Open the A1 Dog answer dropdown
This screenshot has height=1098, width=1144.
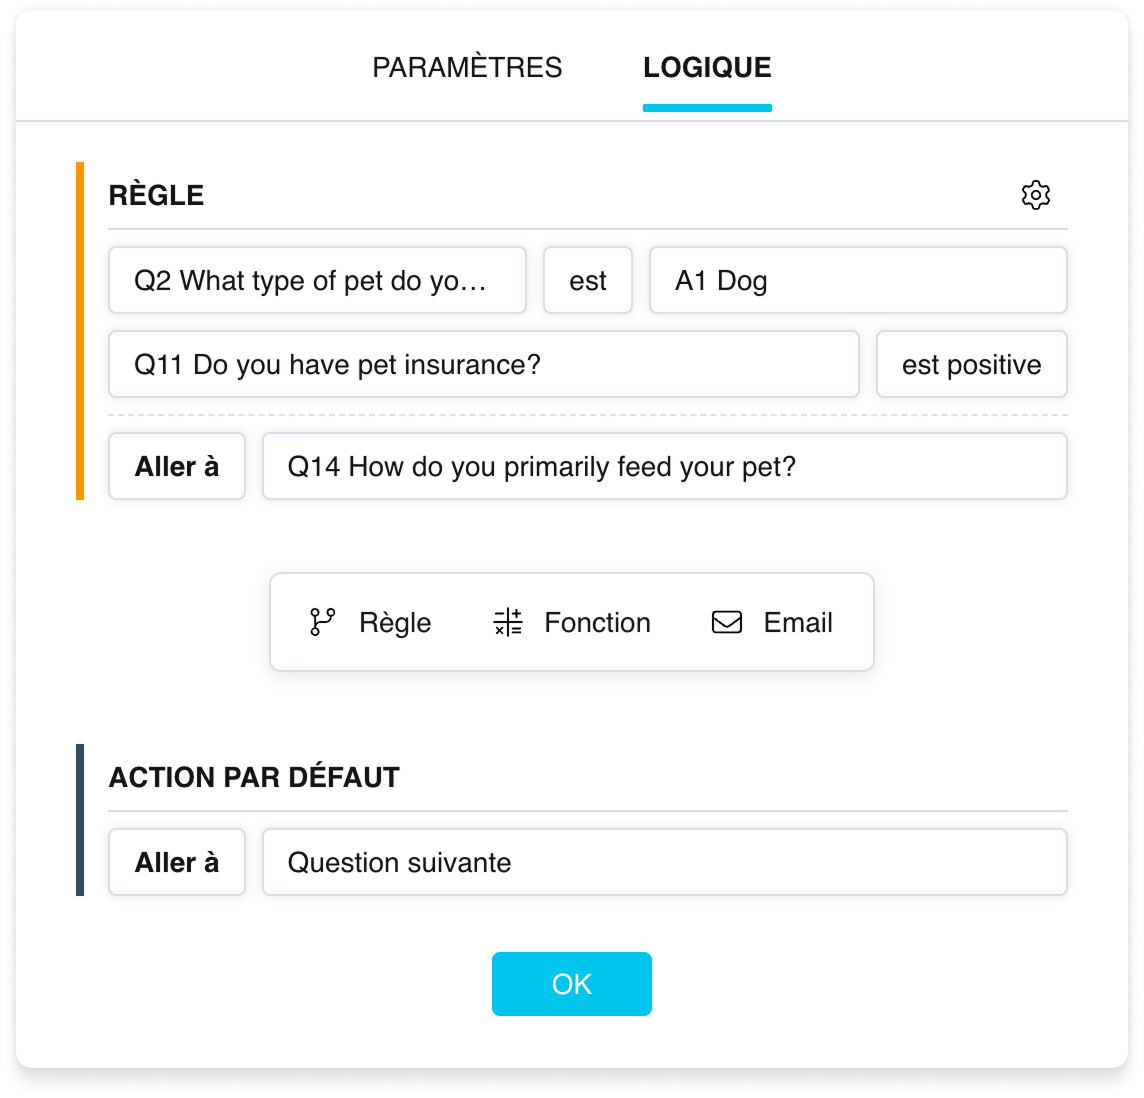click(x=858, y=280)
